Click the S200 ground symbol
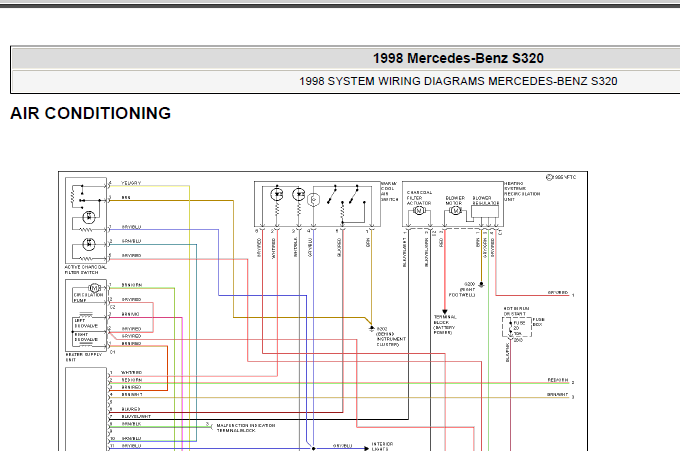The height and width of the screenshot is (451, 680). click(481, 284)
